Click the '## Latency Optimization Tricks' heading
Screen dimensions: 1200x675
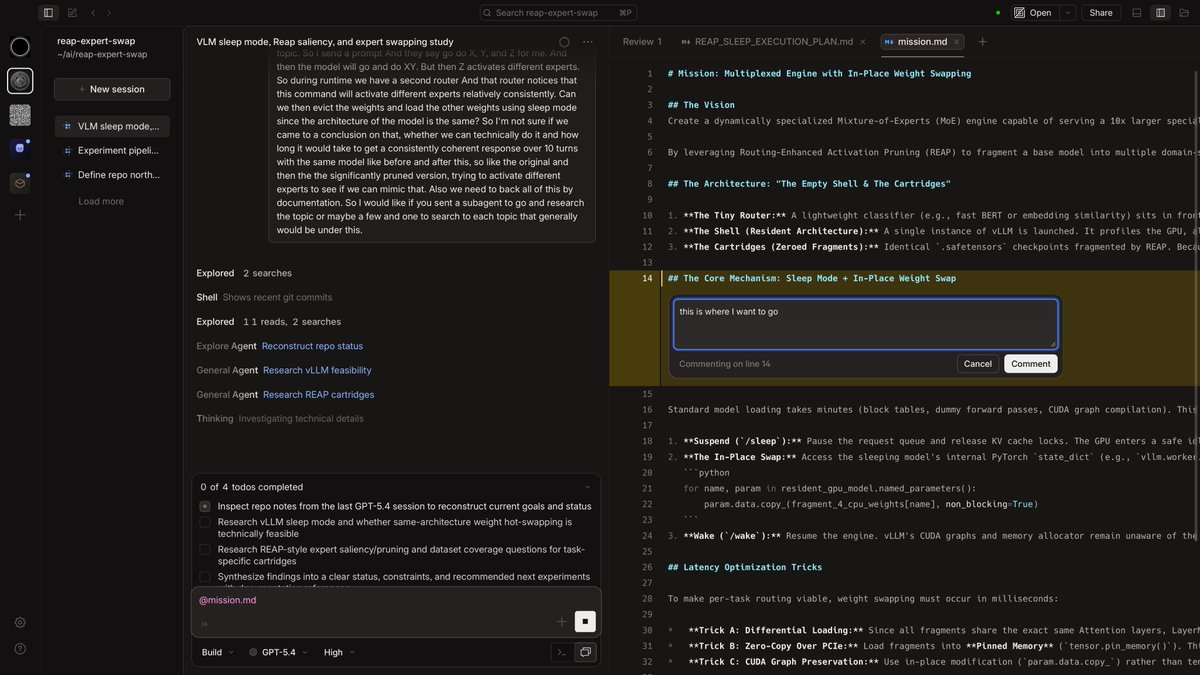[x=745, y=567]
